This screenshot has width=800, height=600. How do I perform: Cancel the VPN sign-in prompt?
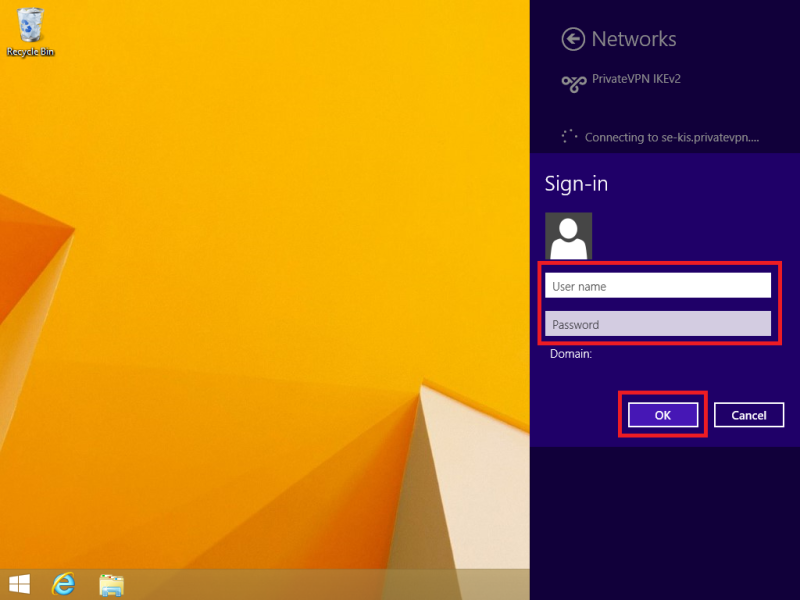pyautogui.click(x=748, y=415)
